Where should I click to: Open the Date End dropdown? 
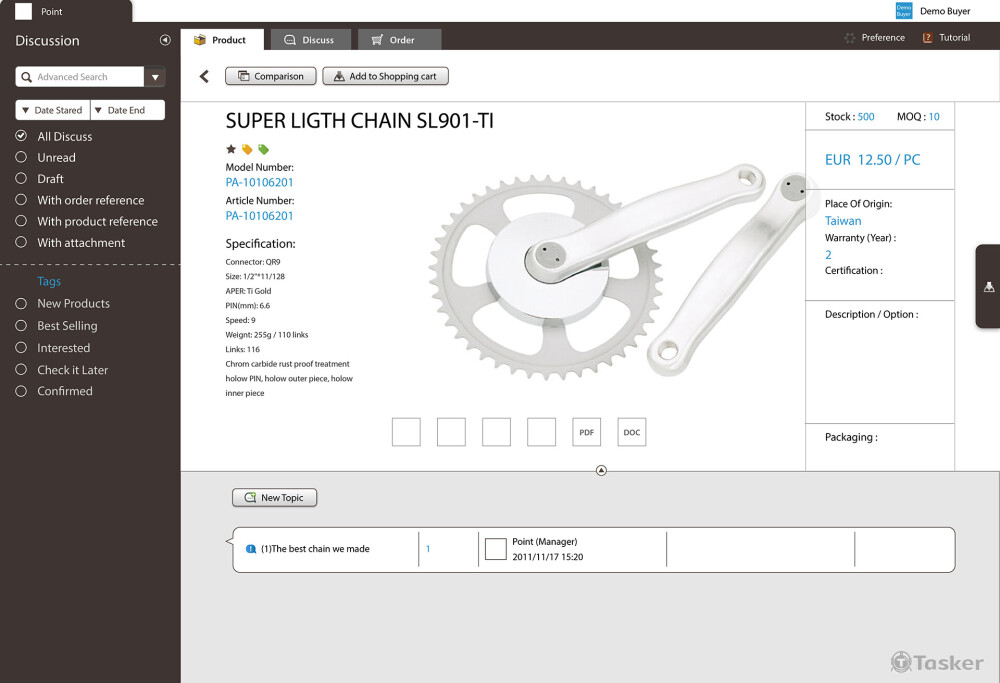click(127, 110)
